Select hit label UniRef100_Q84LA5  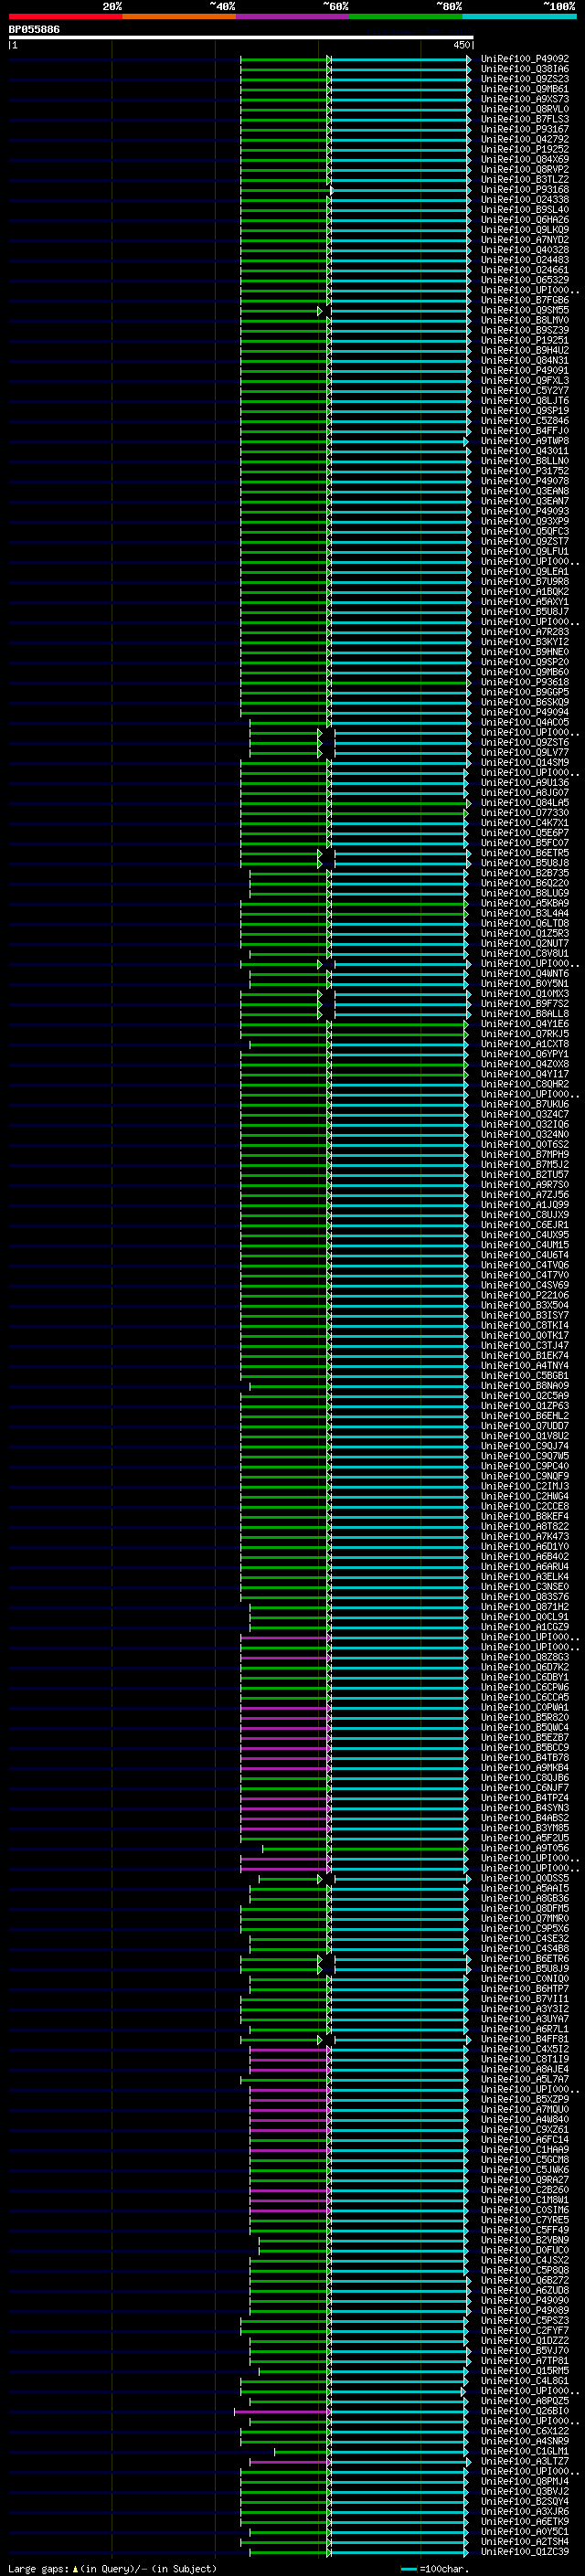point(525,803)
